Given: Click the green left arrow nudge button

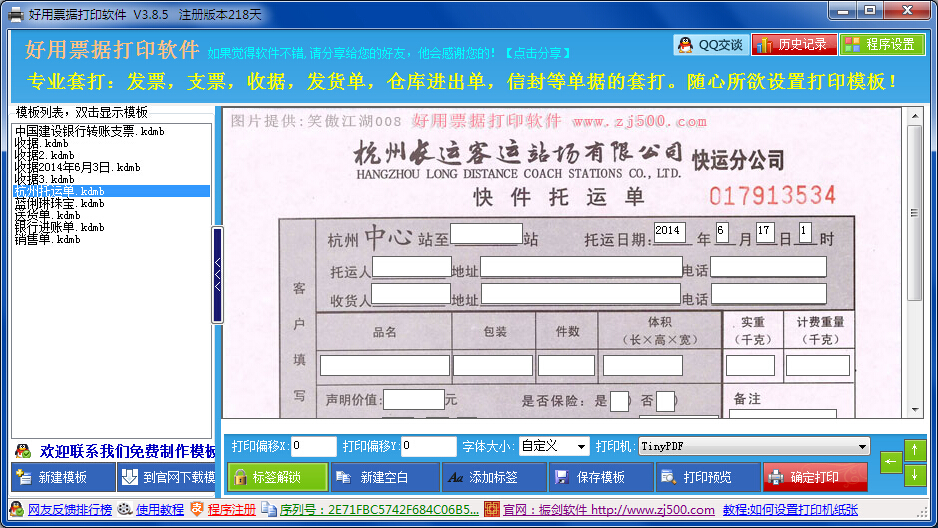Looking at the screenshot, I should [x=891, y=462].
